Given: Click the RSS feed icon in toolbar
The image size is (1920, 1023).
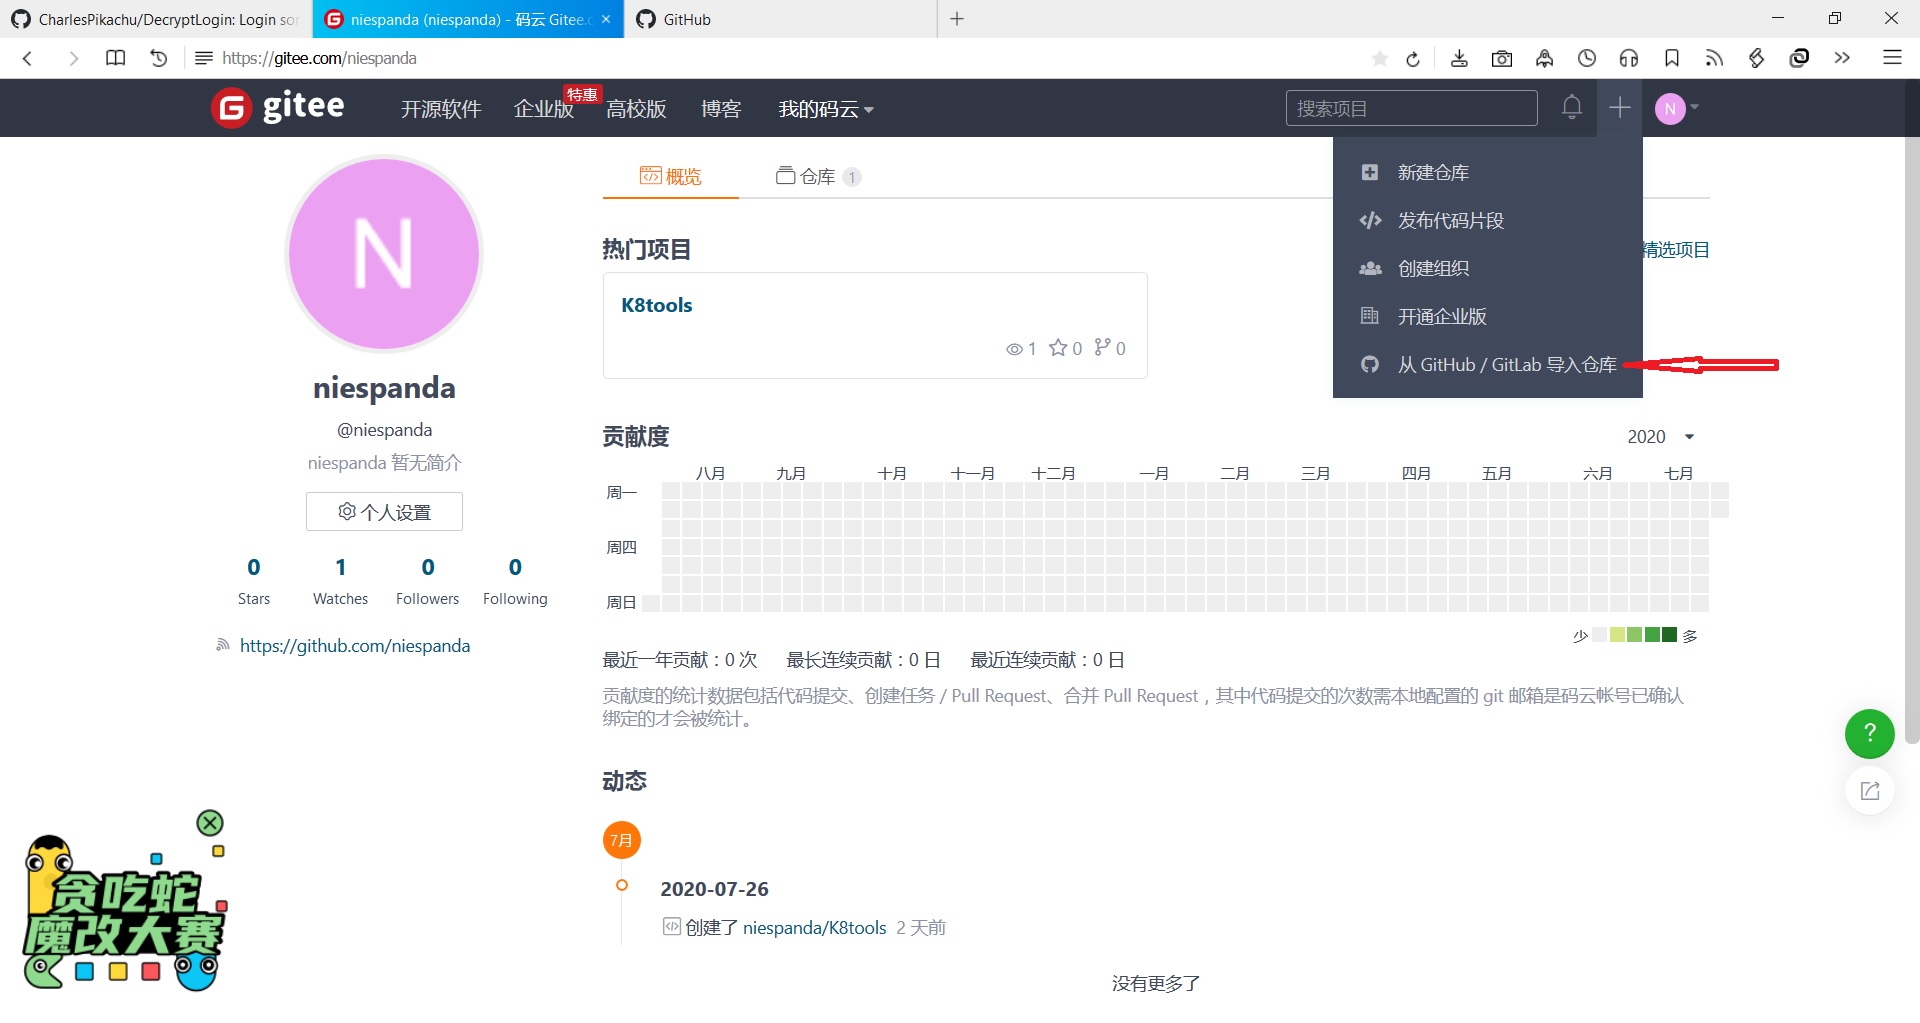Looking at the screenshot, I should pyautogui.click(x=1714, y=58).
